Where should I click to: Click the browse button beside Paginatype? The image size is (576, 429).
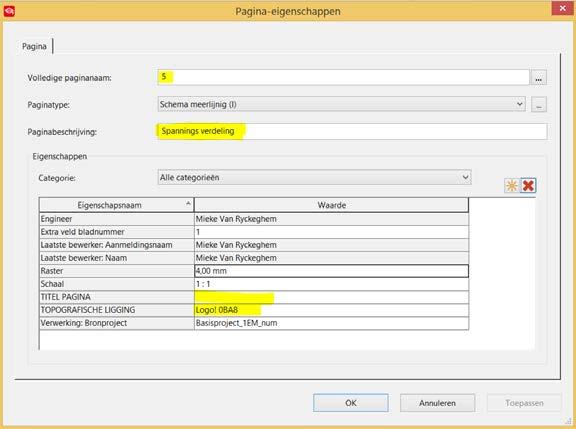point(539,105)
